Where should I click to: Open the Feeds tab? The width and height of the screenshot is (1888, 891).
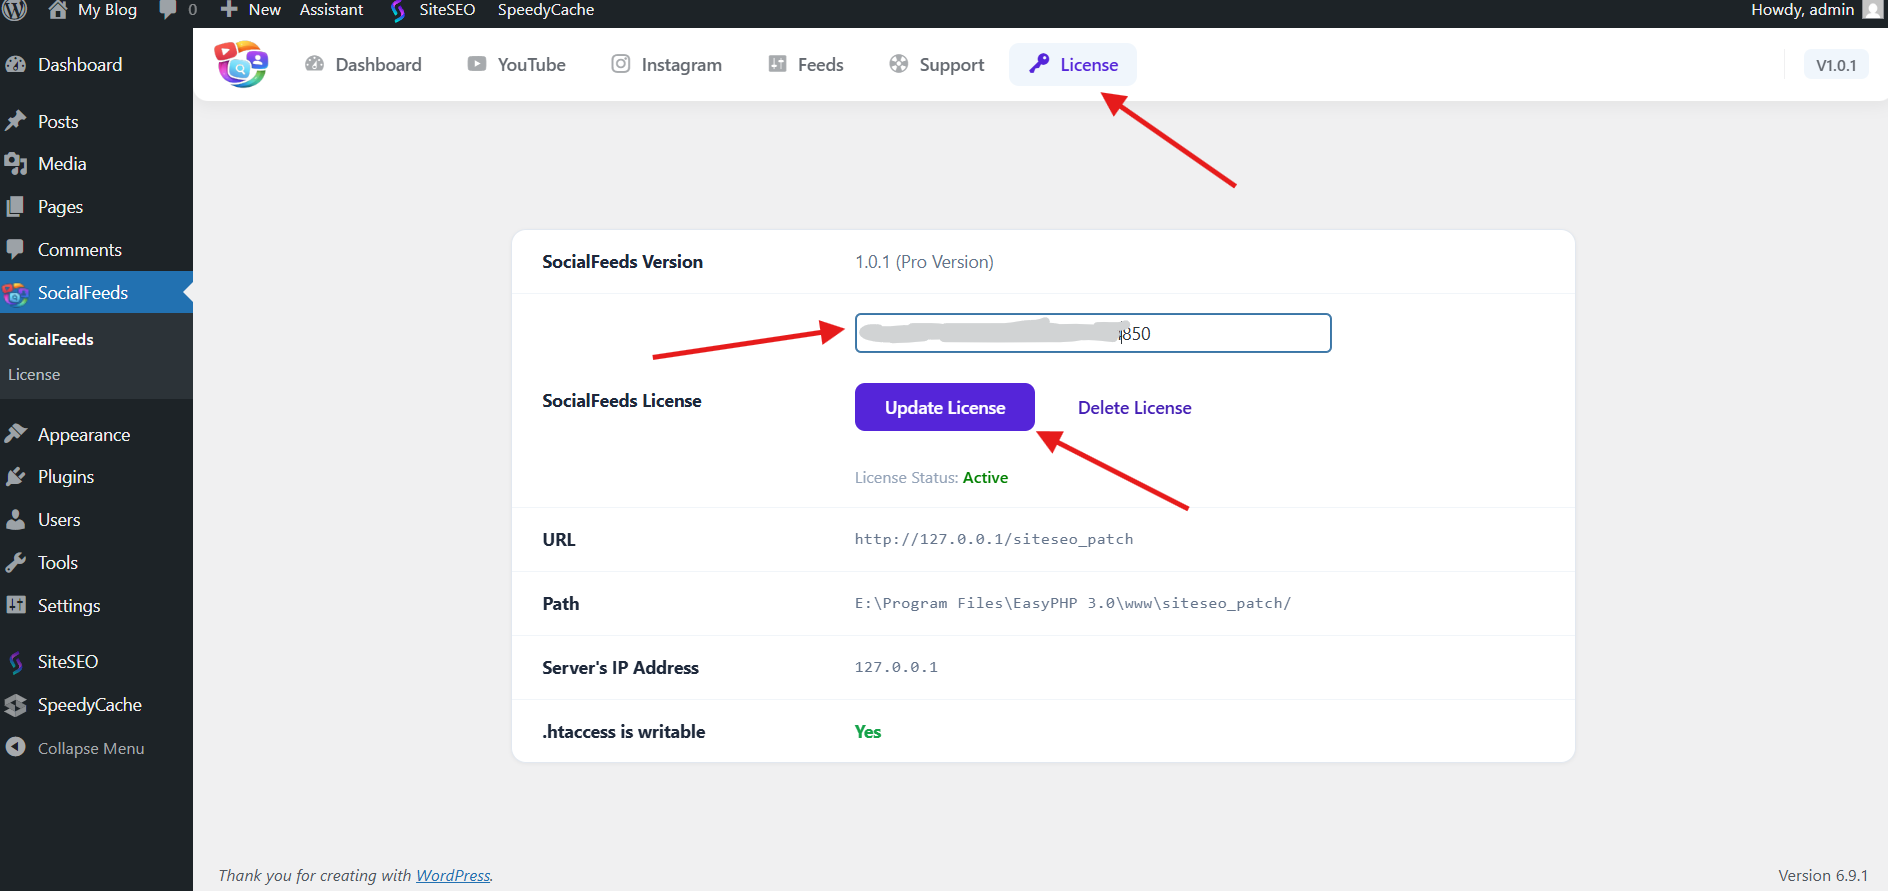806,64
